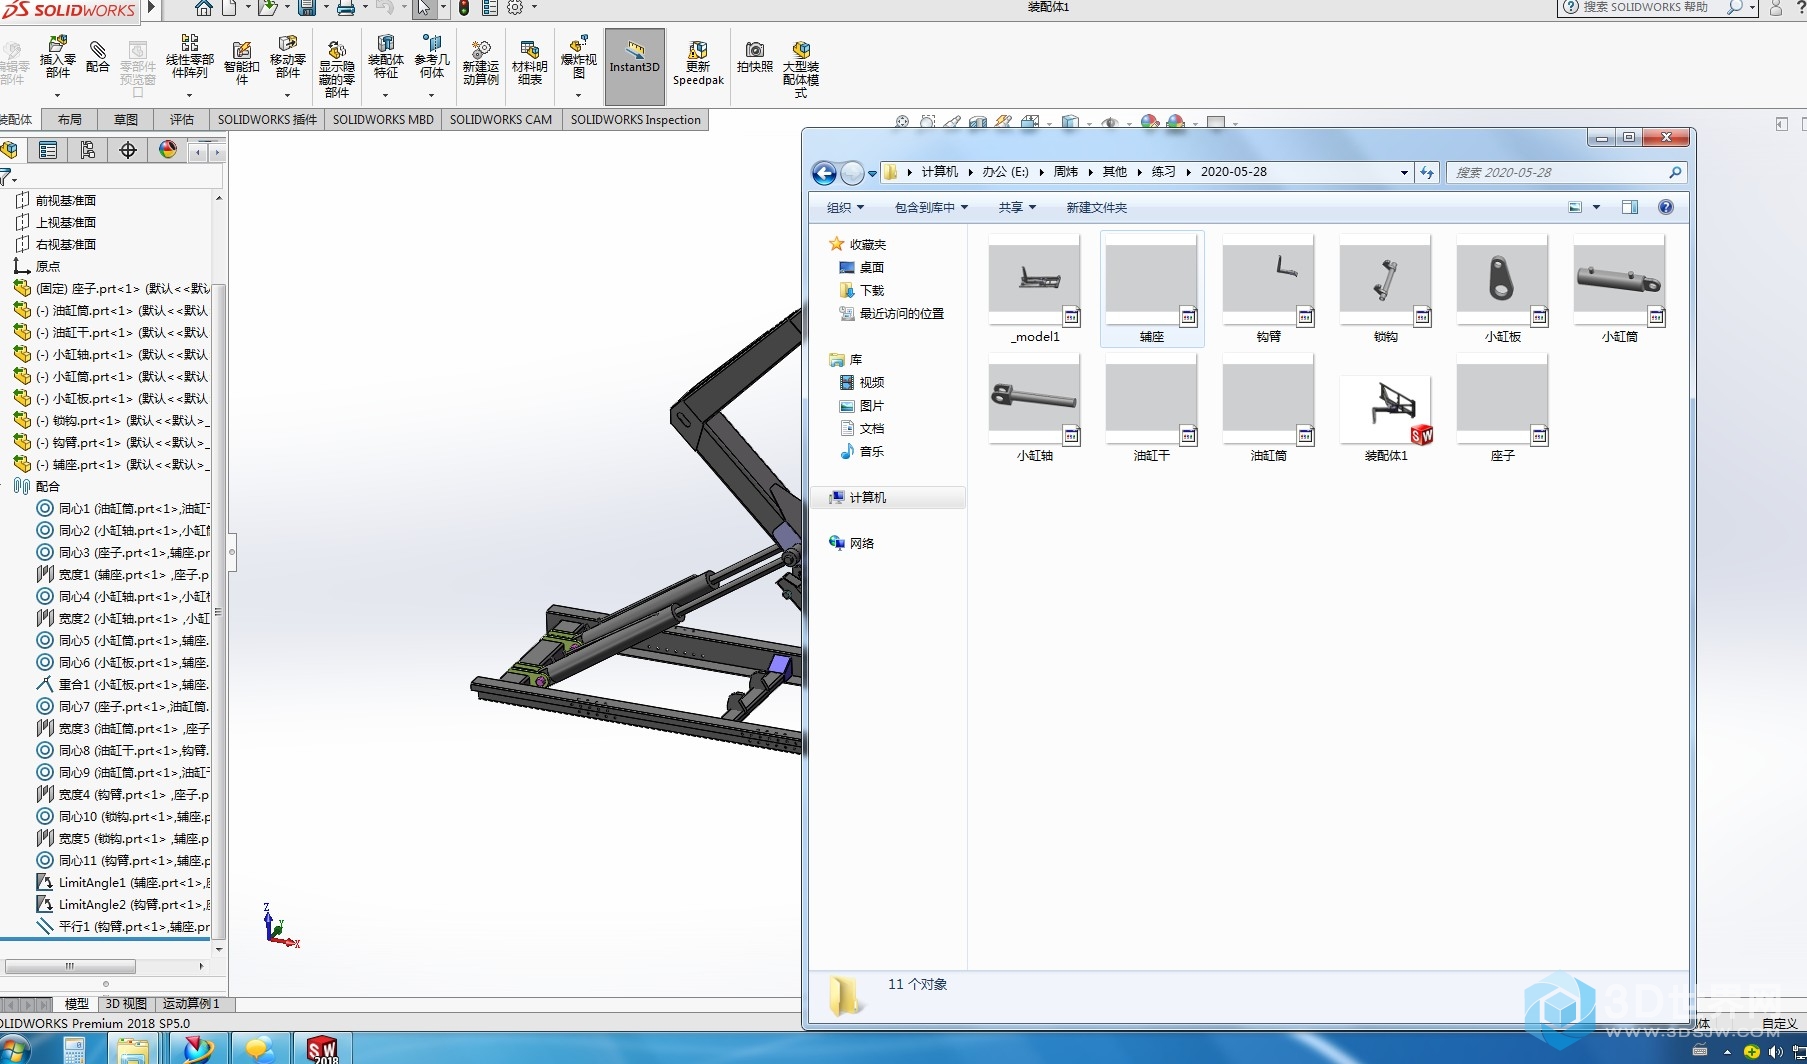The height and width of the screenshot is (1064, 1807).
Task: Select 座子.prt<1> in the design tree
Action: (x=112, y=288)
